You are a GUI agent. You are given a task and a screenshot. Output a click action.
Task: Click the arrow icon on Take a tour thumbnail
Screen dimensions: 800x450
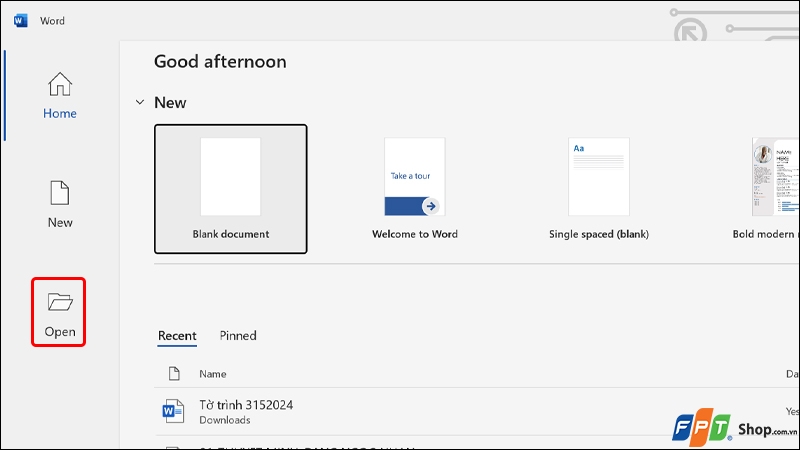(430, 205)
